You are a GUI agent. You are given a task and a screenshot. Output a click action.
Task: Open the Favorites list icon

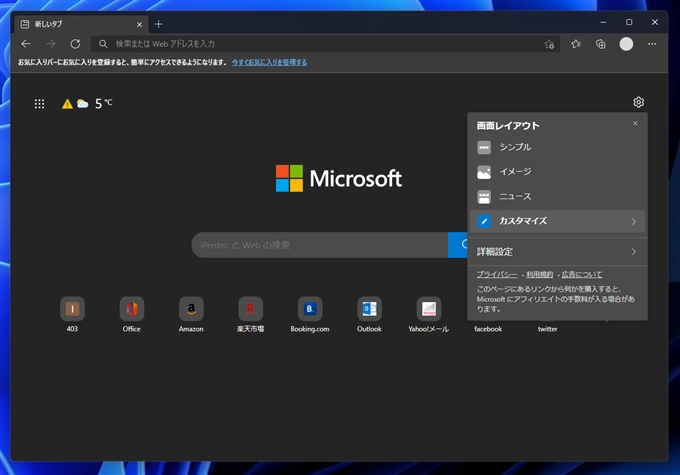pos(576,44)
